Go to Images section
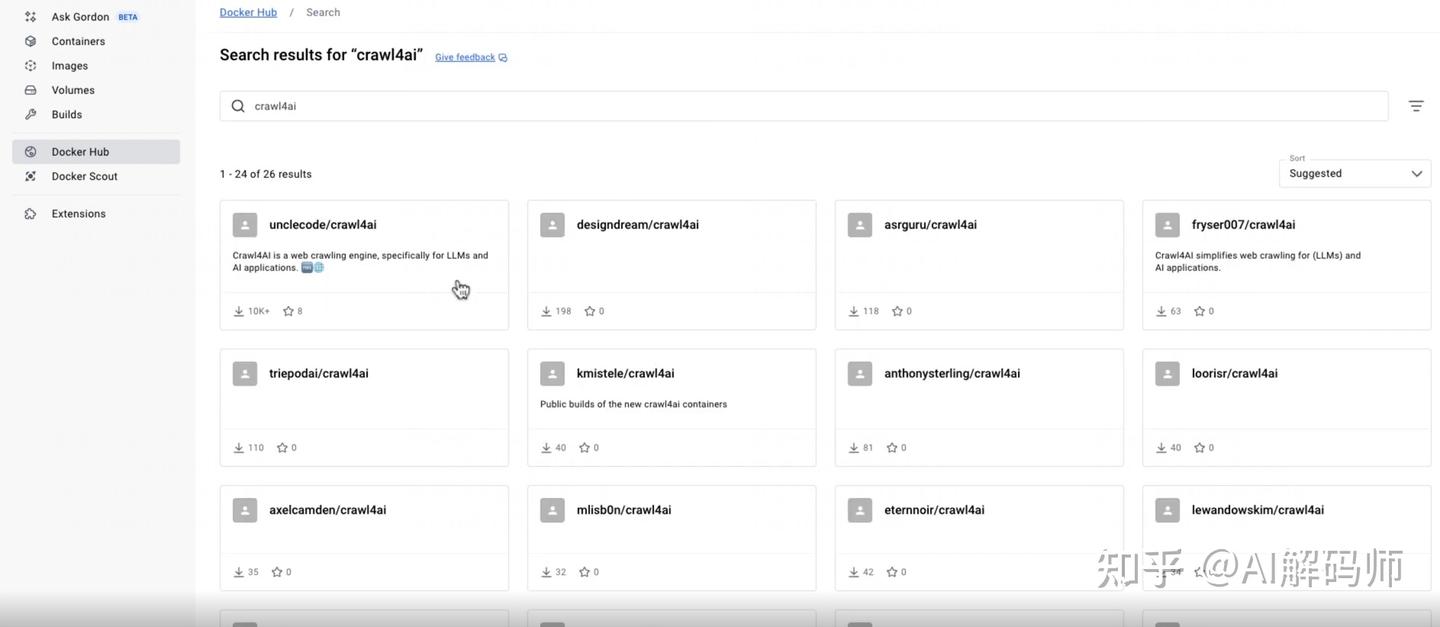The width and height of the screenshot is (1440, 627). [x=96, y=66]
